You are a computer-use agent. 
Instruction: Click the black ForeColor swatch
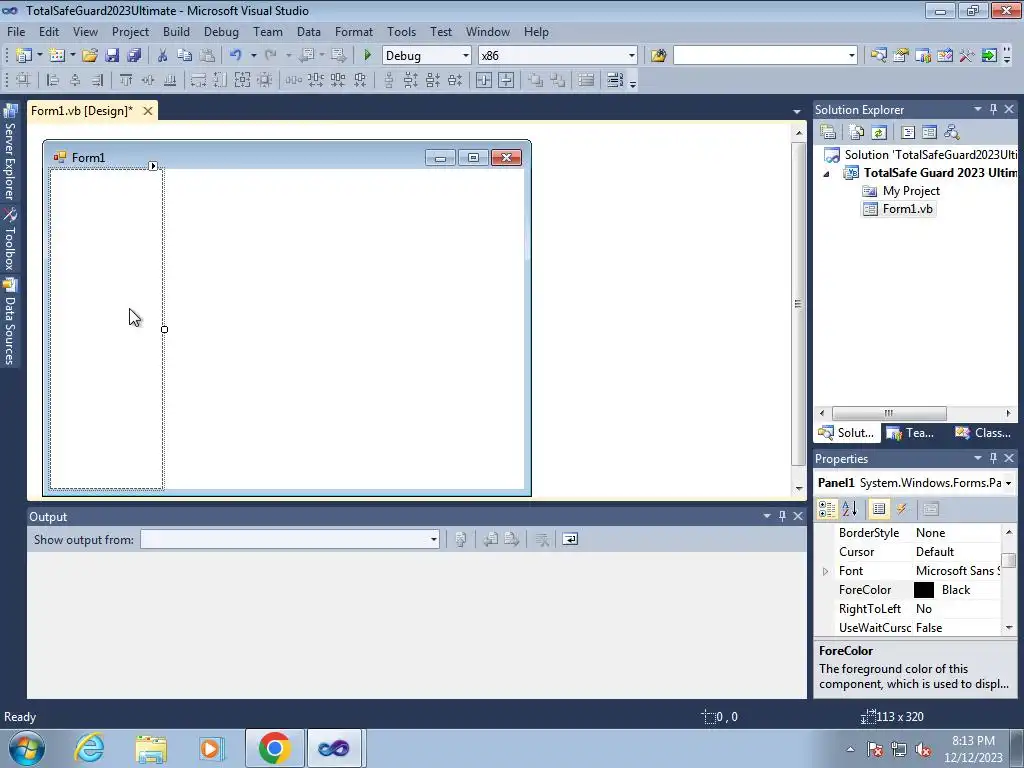(x=923, y=590)
